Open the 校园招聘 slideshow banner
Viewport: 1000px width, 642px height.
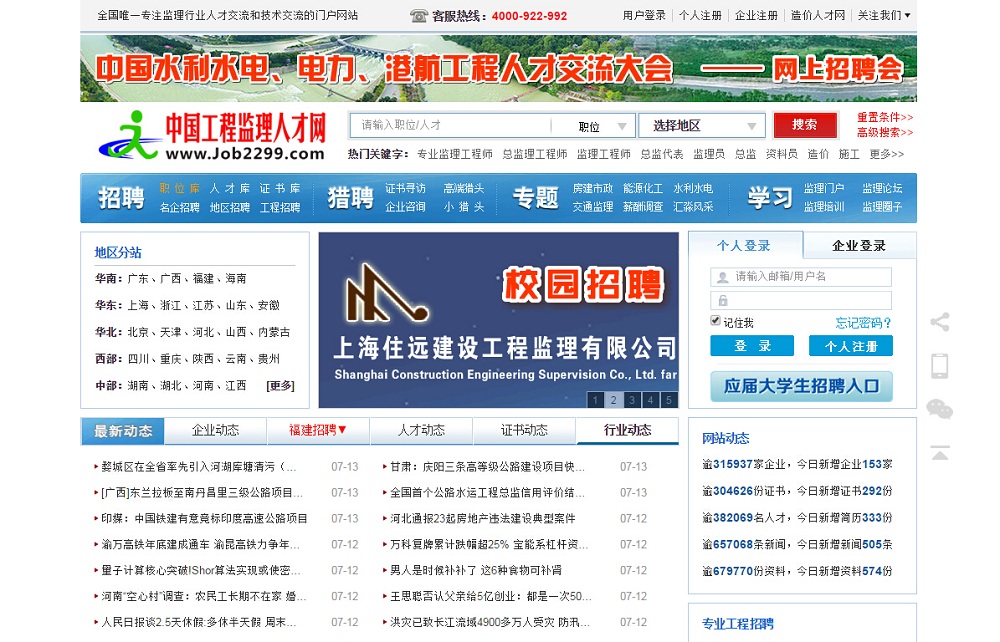(x=498, y=320)
